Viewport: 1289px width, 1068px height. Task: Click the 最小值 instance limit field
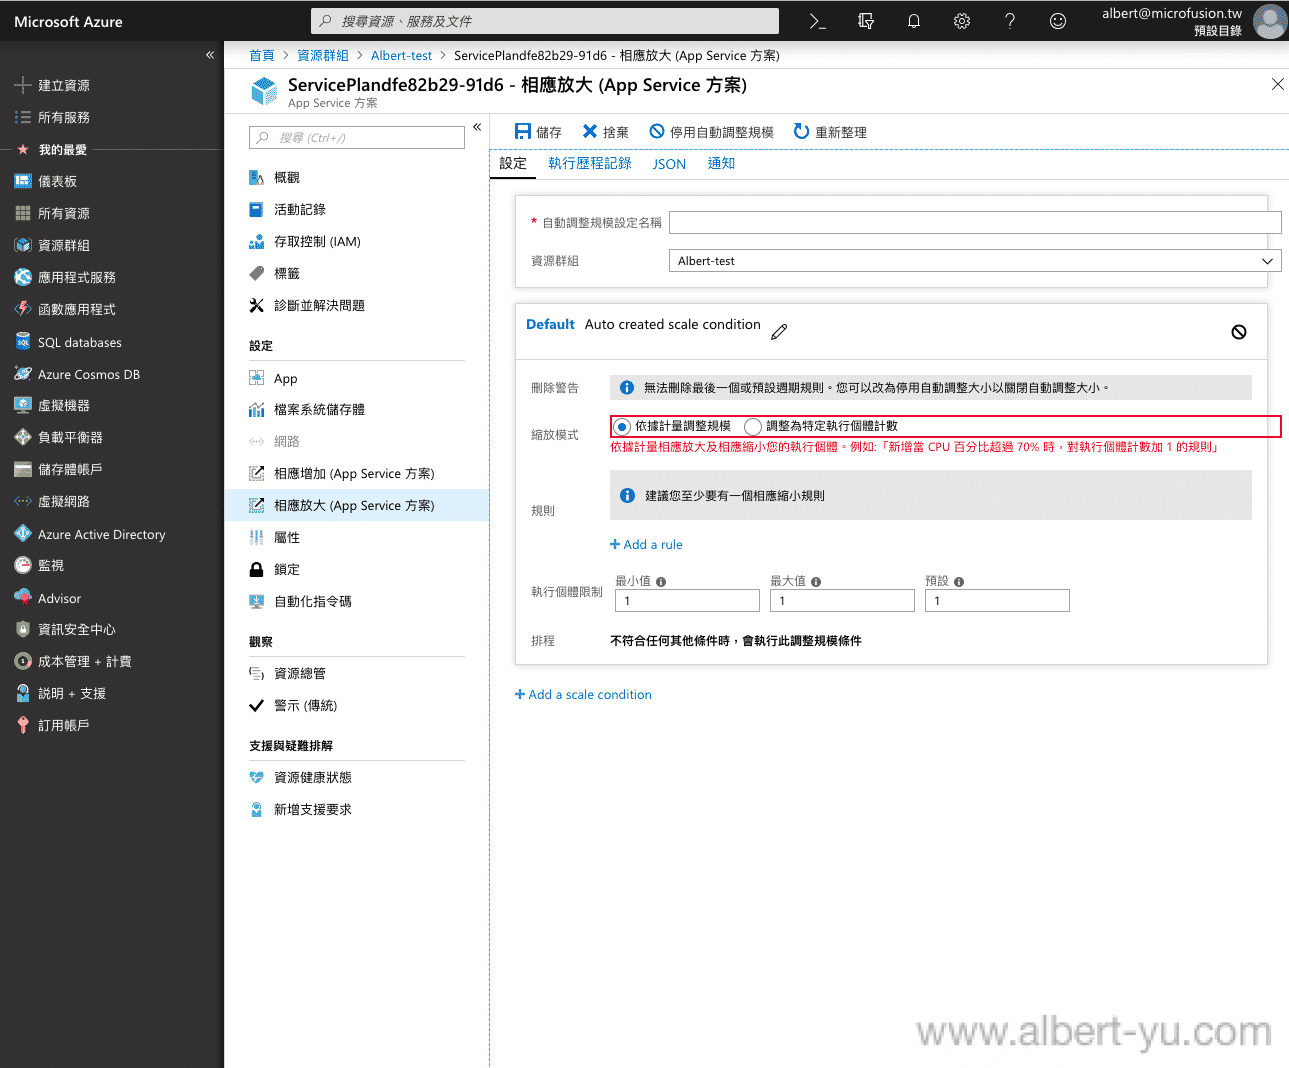(x=687, y=600)
